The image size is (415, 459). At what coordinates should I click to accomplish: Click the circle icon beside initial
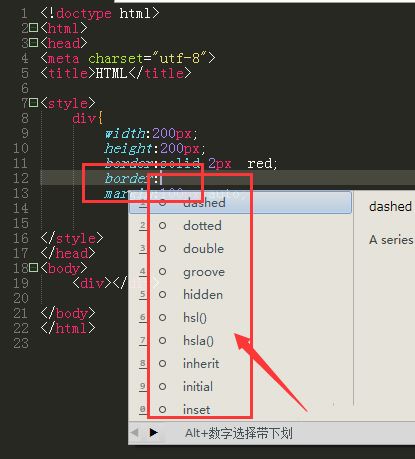[162, 386]
